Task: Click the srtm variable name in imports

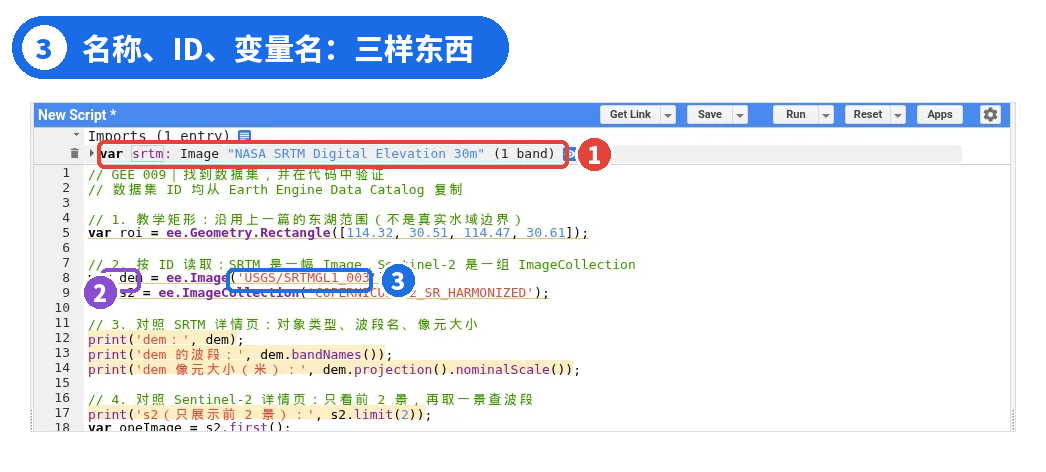Action: point(147,154)
